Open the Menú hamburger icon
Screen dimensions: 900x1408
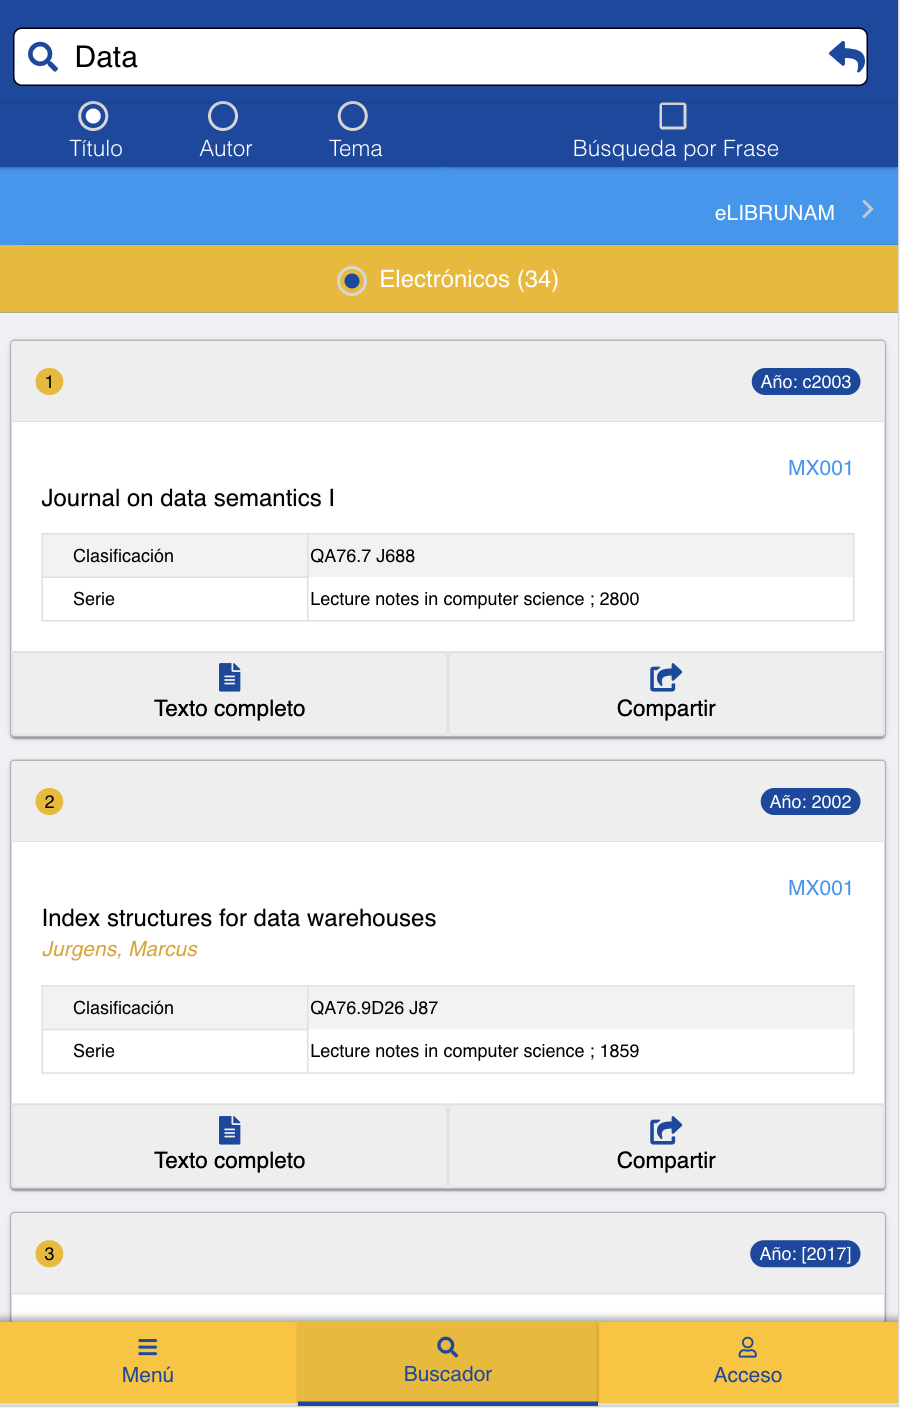pos(148,1347)
